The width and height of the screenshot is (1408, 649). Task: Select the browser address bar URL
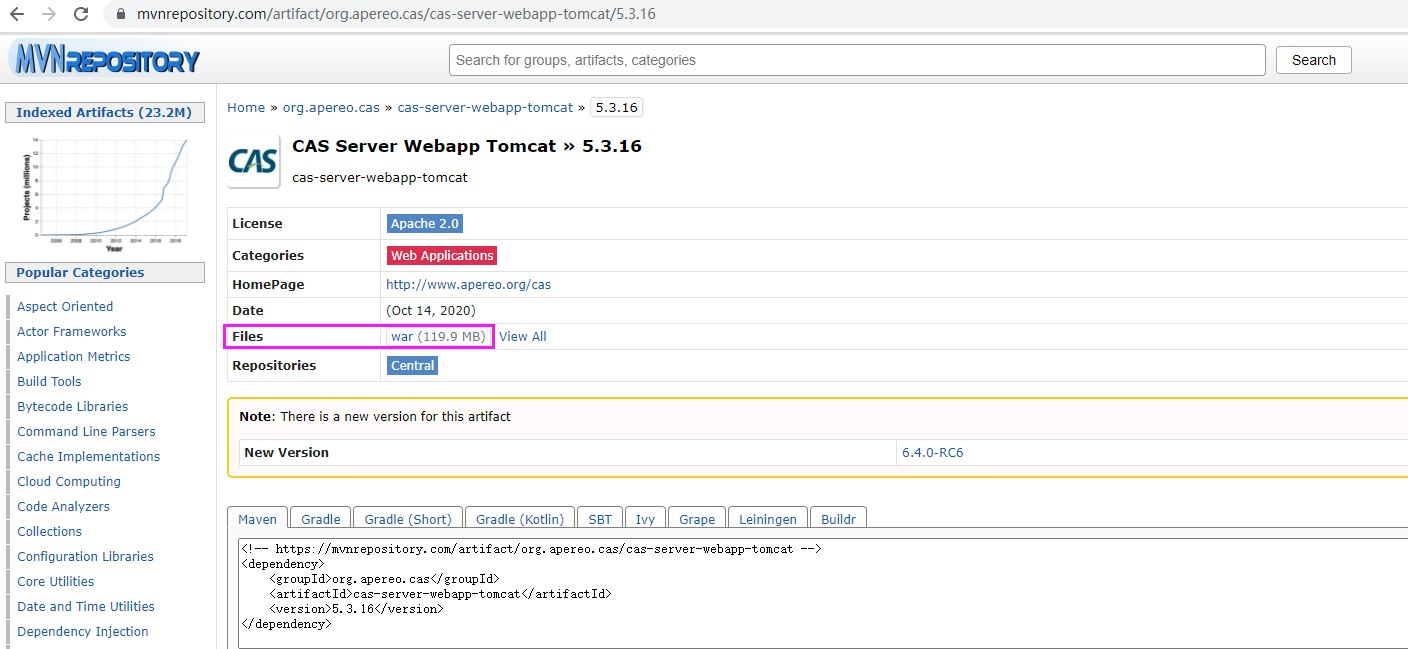(396, 15)
